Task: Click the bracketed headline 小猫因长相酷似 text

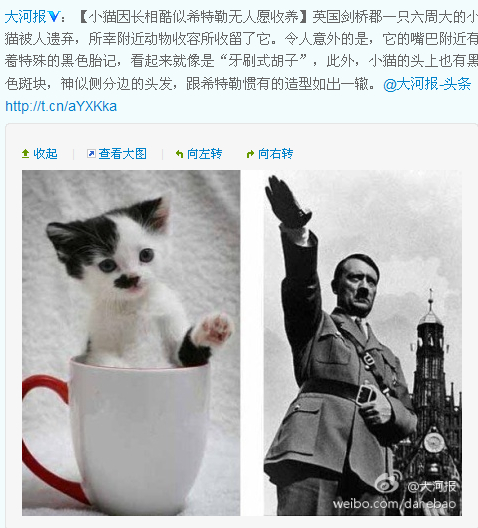Action: pyautogui.click(x=137, y=16)
